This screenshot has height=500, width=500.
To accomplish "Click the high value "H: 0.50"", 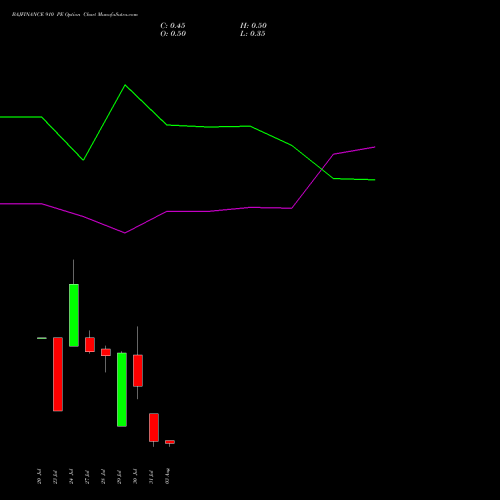I will pos(253,26).
